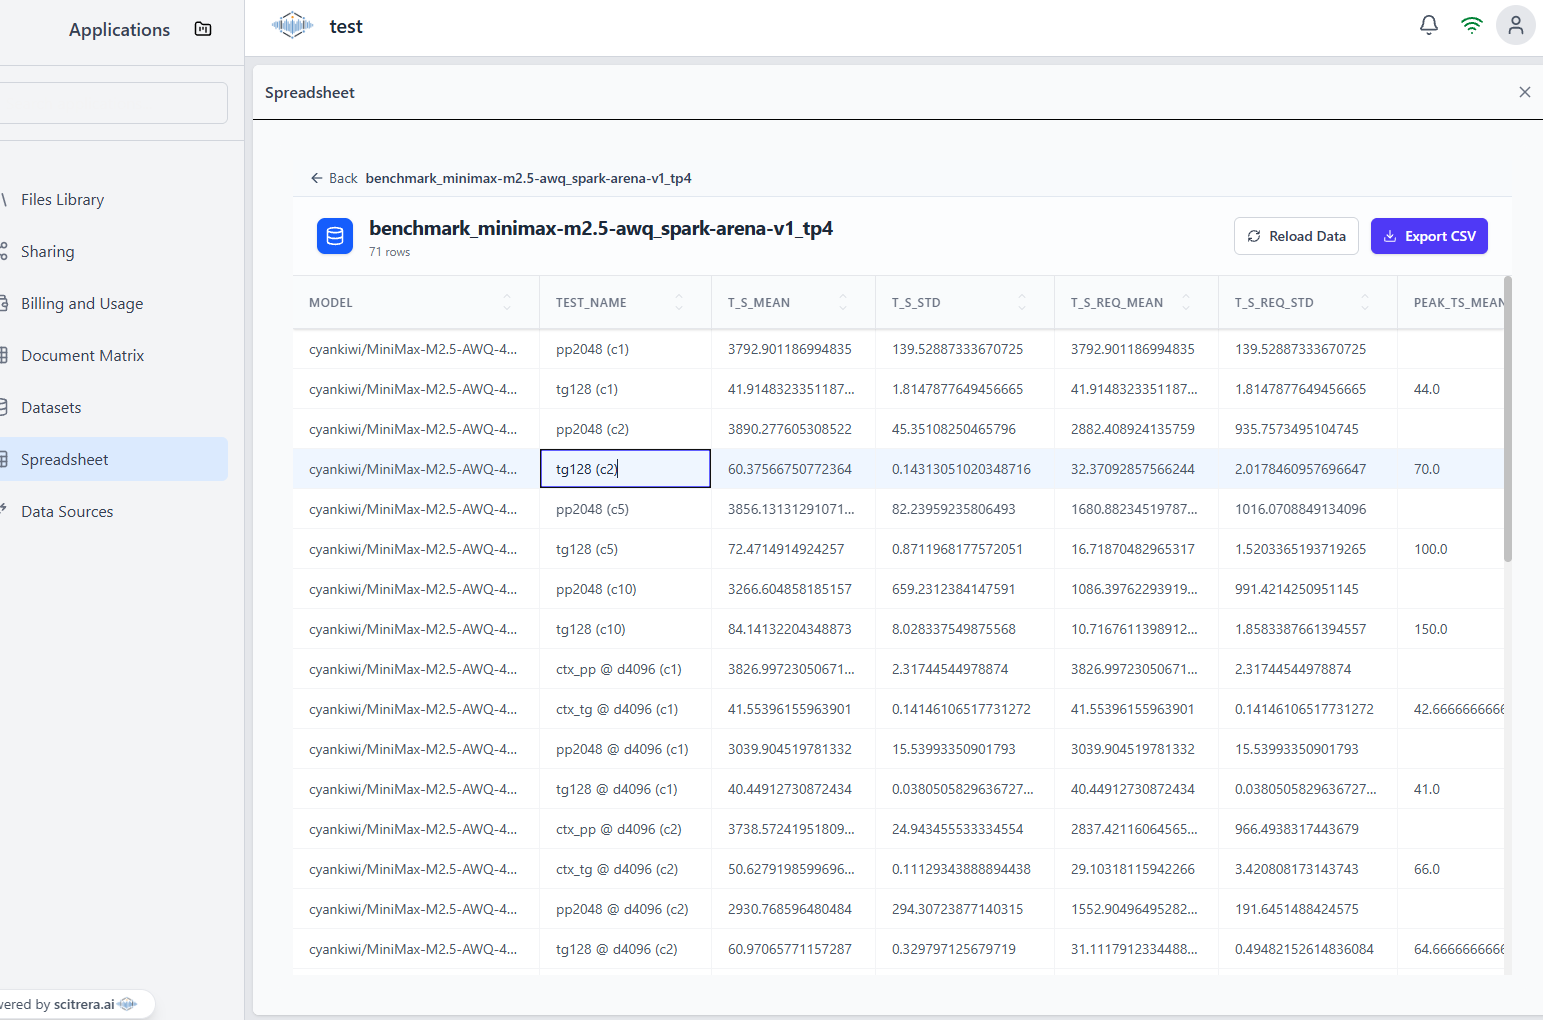Viewport: 1543px width, 1020px height.
Task: Sort by the T_S_REQ_MEAN column sort icon
Action: [x=1186, y=302]
